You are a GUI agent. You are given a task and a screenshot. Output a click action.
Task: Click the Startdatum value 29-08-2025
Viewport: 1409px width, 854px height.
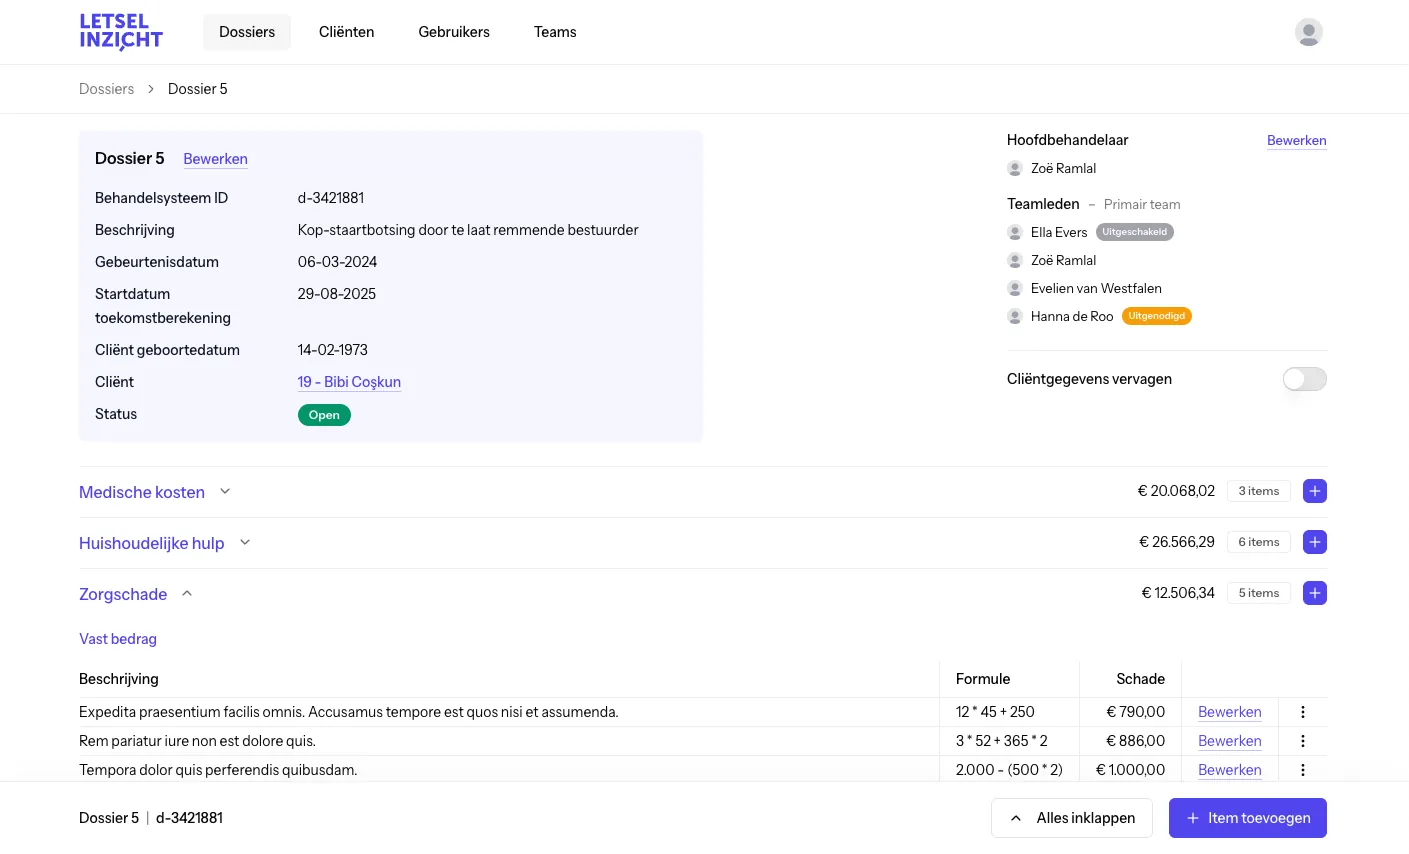(x=337, y=294)
